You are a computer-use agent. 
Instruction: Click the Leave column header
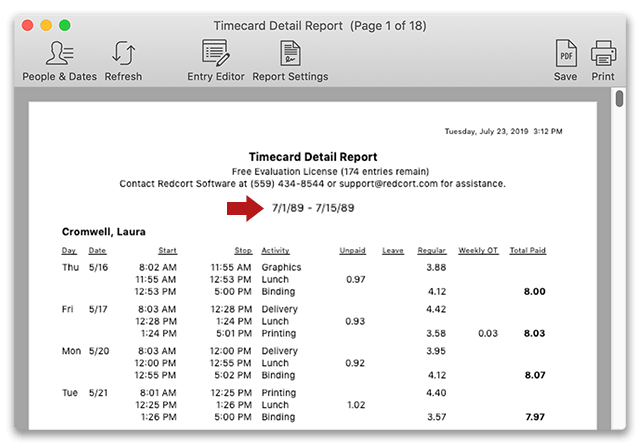[393, 250]
